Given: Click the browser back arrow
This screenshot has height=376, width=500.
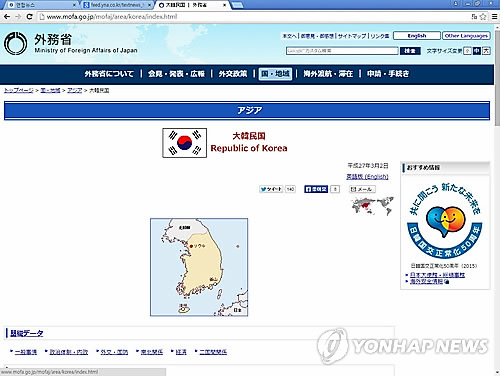Looking at the screenshot, I should 7,17.
